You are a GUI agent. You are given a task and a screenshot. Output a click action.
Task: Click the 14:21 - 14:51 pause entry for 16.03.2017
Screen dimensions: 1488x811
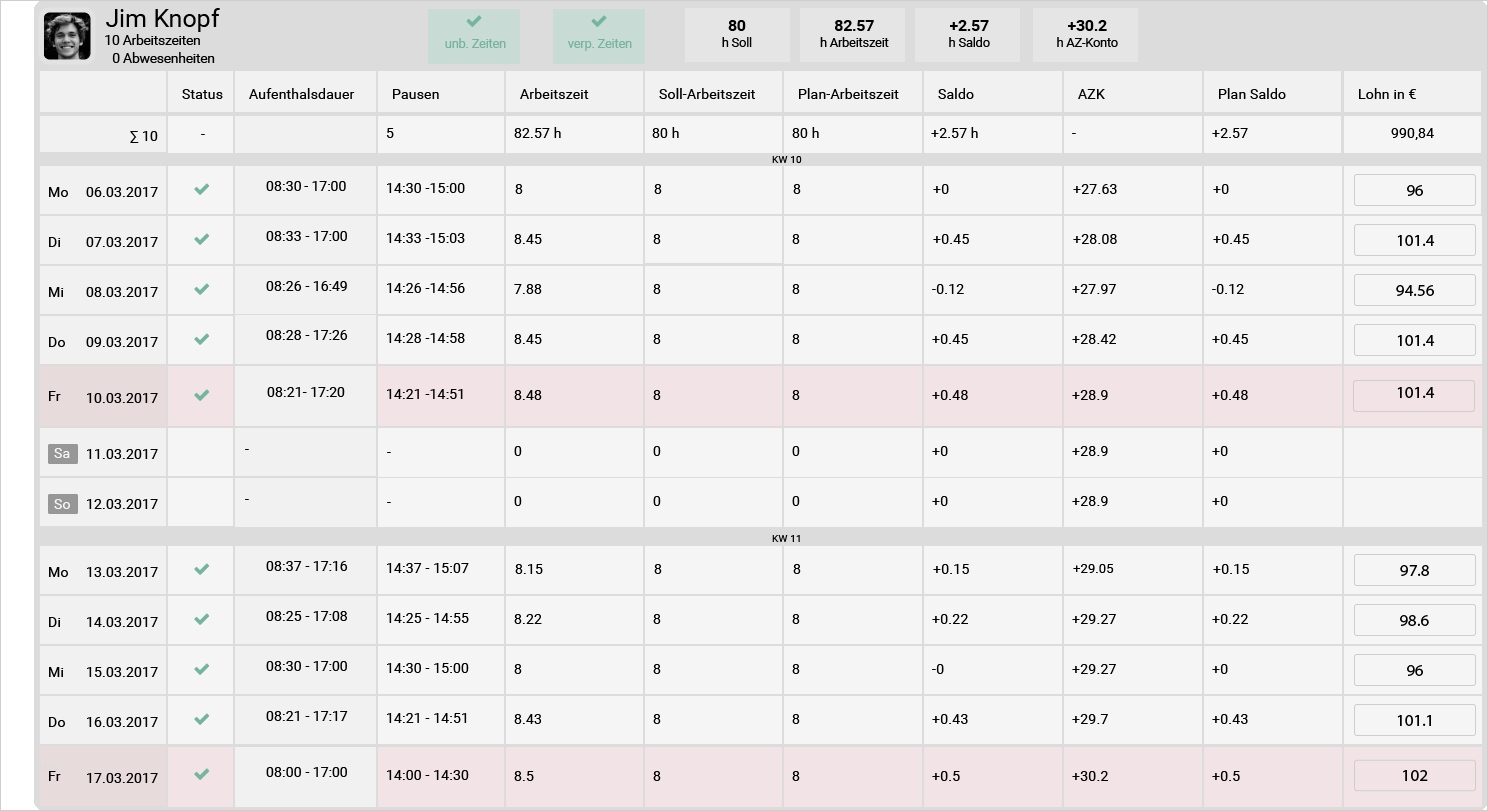[x=427, y=717]
